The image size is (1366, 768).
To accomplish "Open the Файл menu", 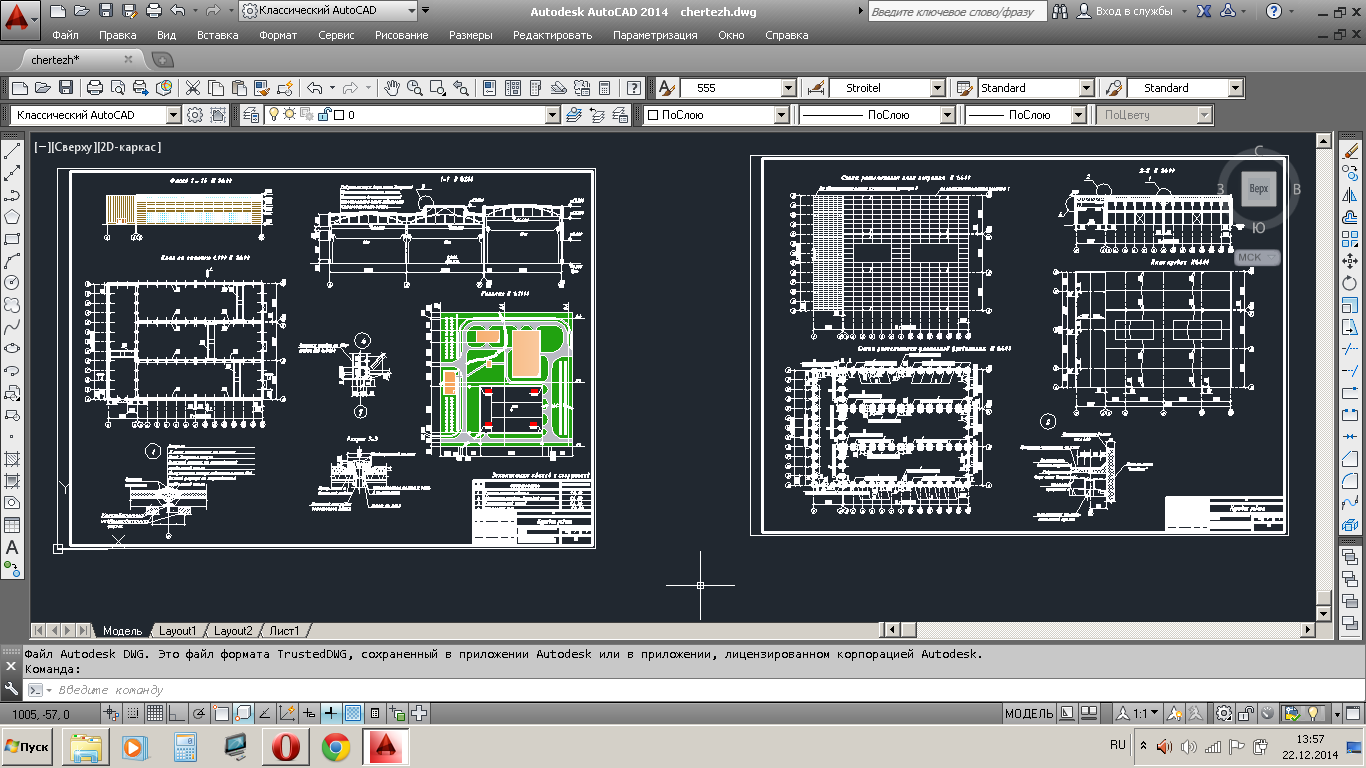I will point(65,35).
